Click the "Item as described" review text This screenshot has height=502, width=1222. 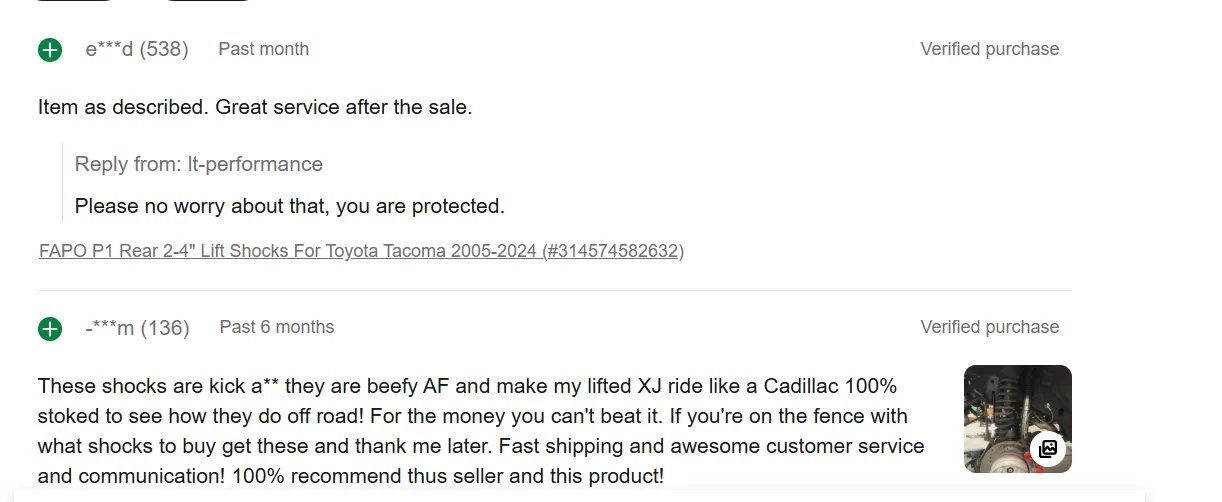[x=255, y=107]
